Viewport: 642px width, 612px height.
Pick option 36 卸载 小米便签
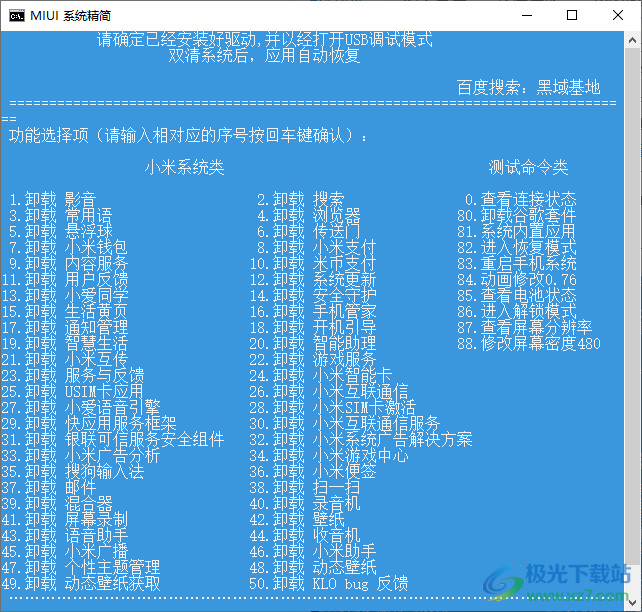tap(313, 472)
